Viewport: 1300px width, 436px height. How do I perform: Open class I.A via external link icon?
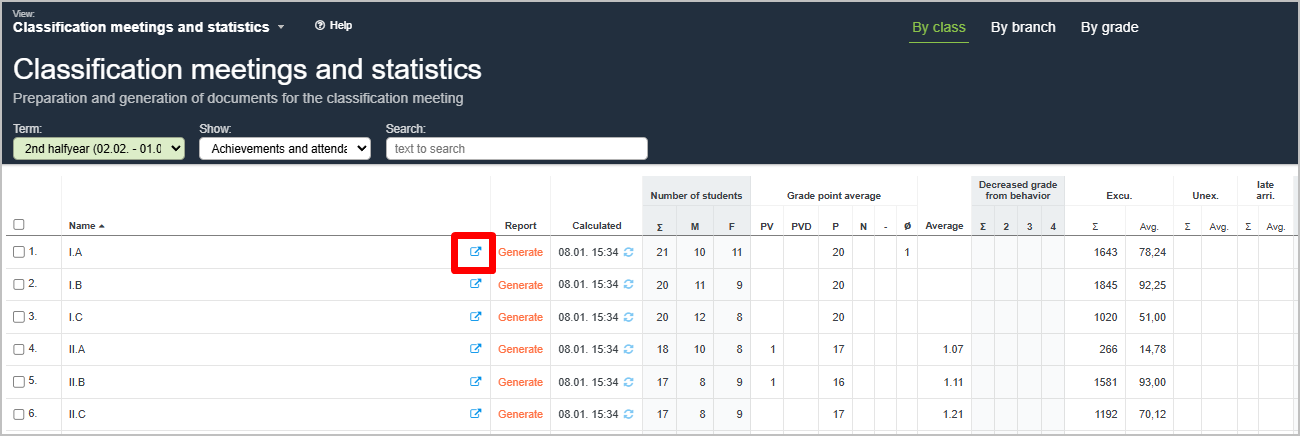(476, 252)
